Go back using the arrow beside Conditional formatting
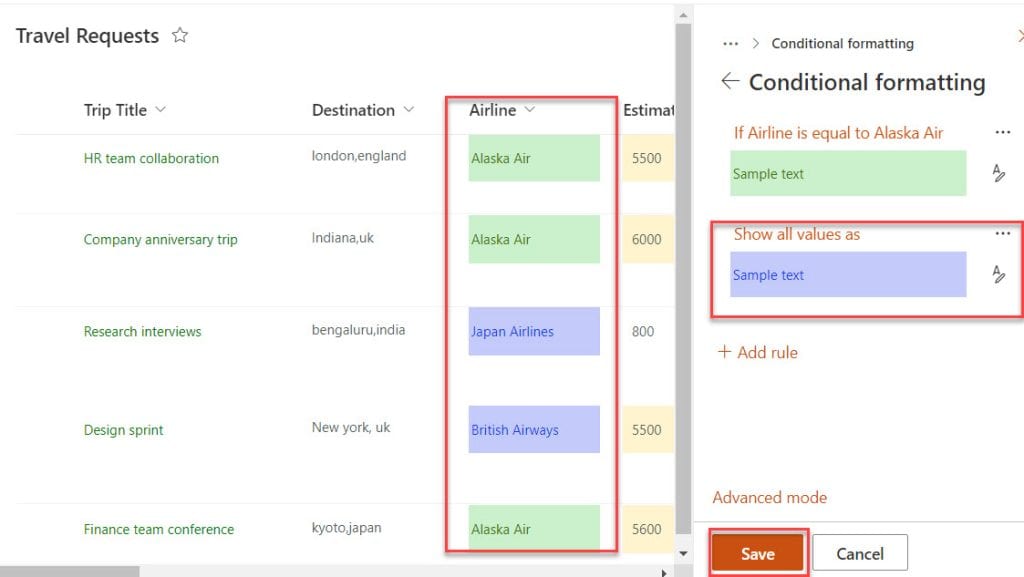Image resolution: width=1024 pixels, height=577 pixels. (x=730, y=81)
